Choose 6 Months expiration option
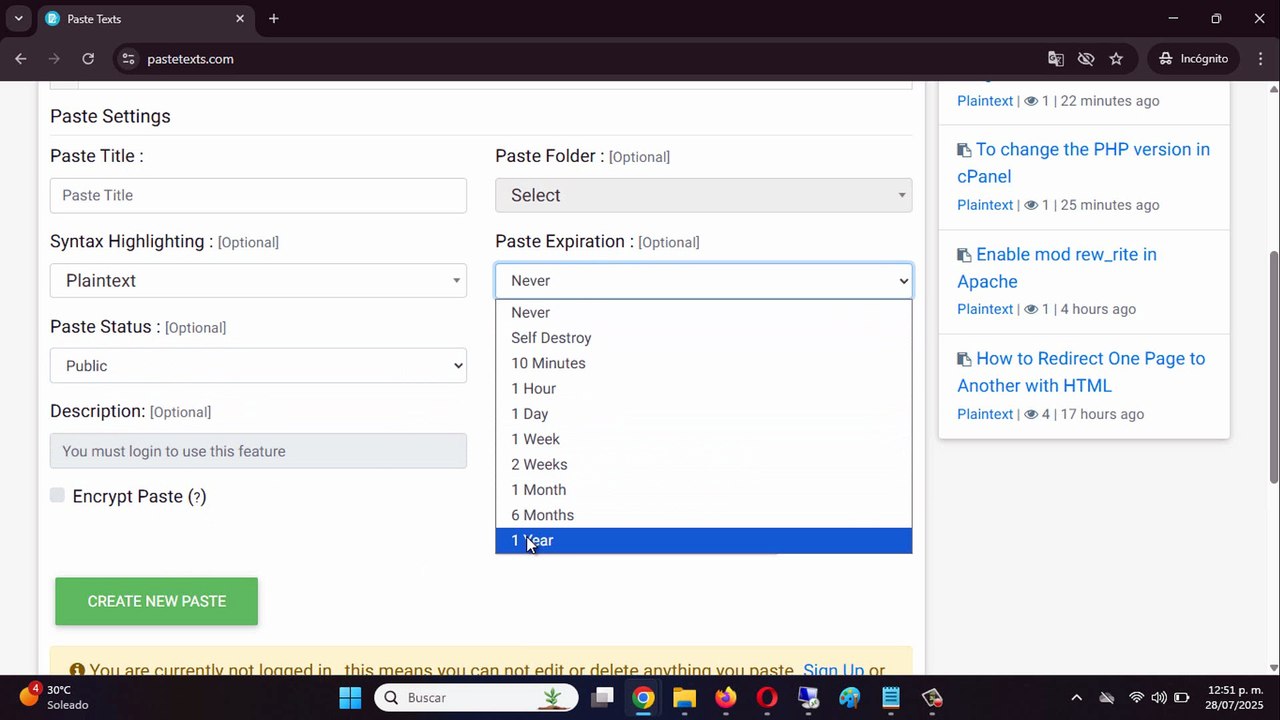The width and height of the screenshot is (1280, 720). click(x=703, y=515)
